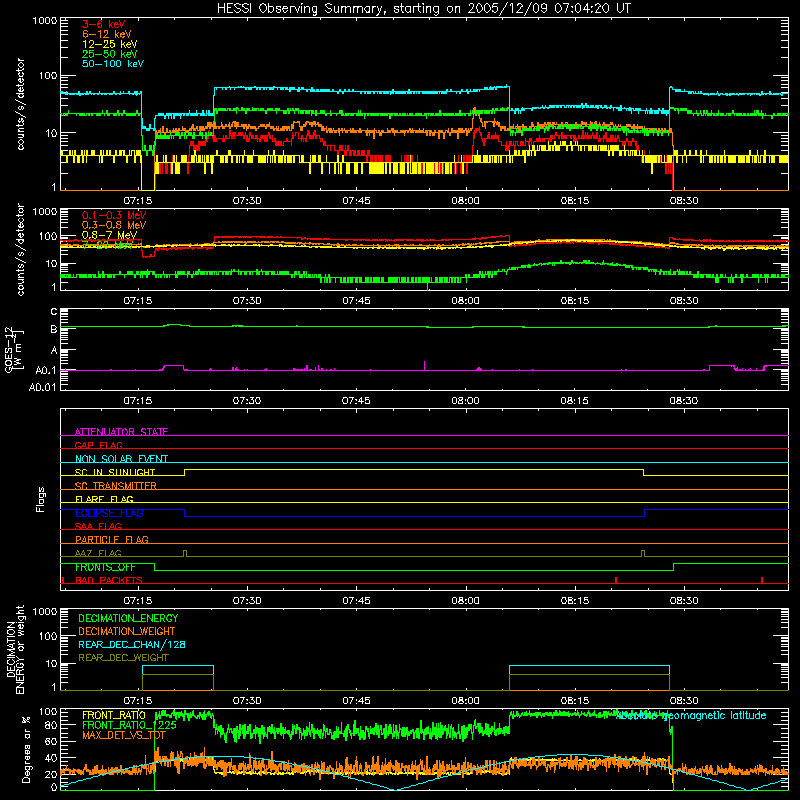The width and height of the screenshot is (800, 800).
Task: Click the 07:45 time label below the GOES panel
Action: coord(356,401)
